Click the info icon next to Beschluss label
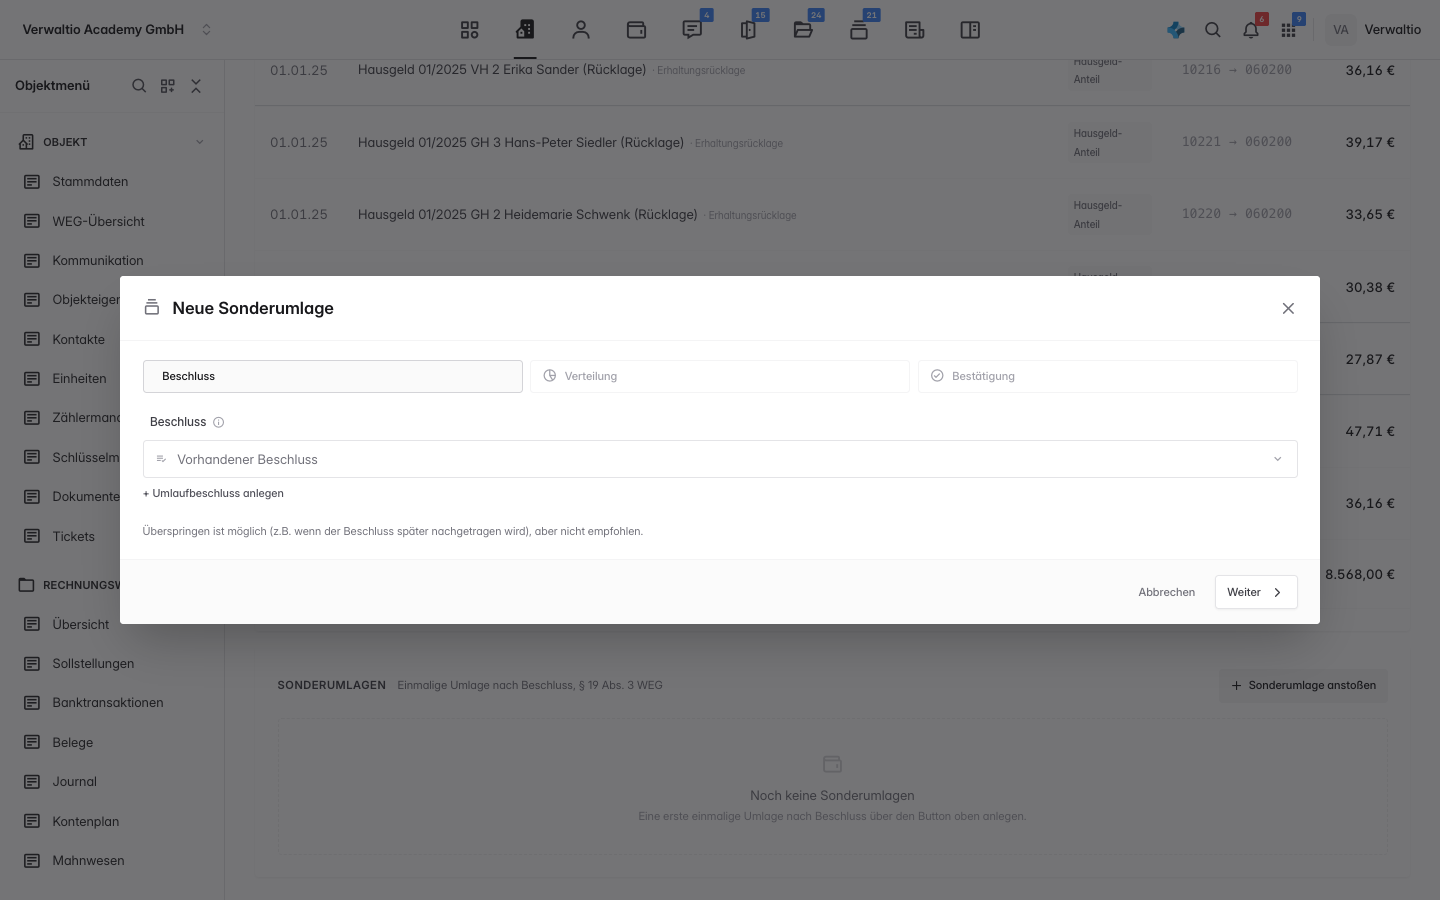The width and height of the screenshot is (1440, 900). pyautogui.click(x=219, y=422)
